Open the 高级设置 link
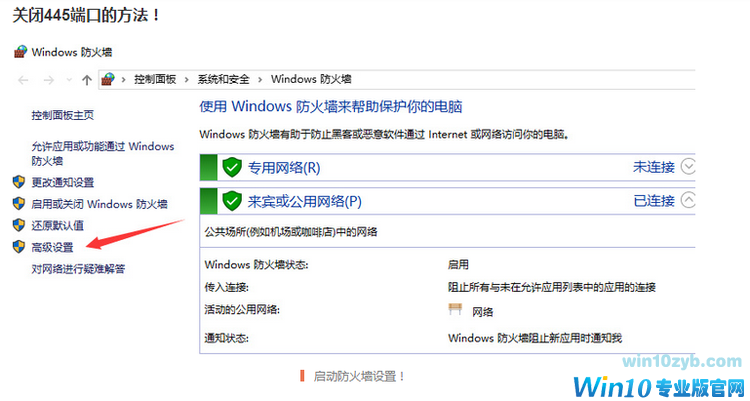The image size is (750, 401). pos(53,247)
